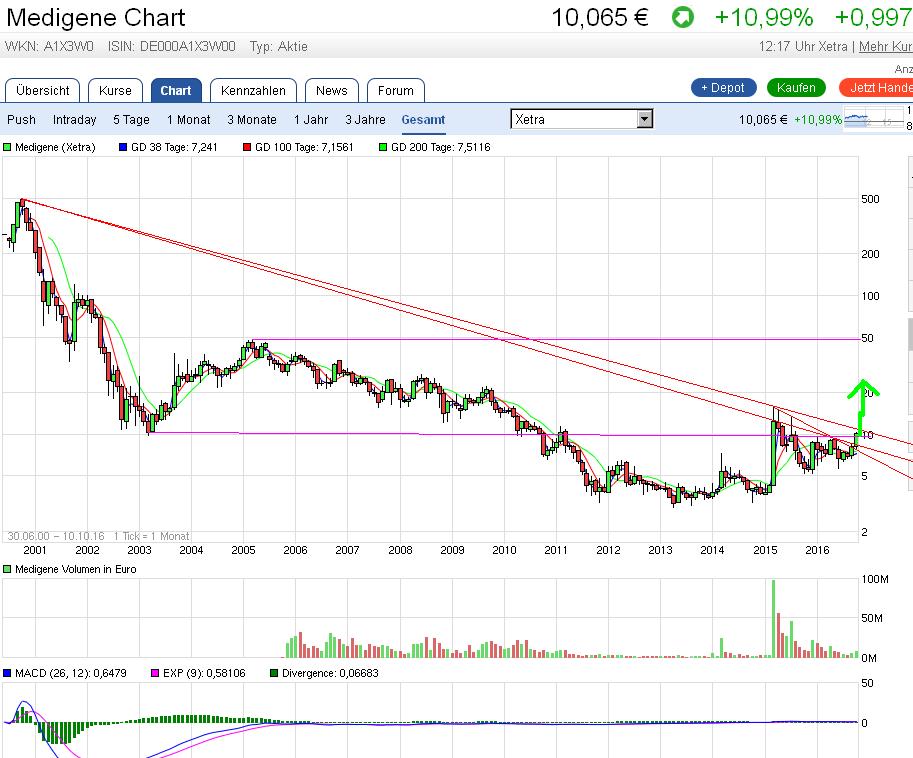Switch chart to 1 Jahr
Screen dimensions: 913x758
pyautogui.click(x=311, y=119)
